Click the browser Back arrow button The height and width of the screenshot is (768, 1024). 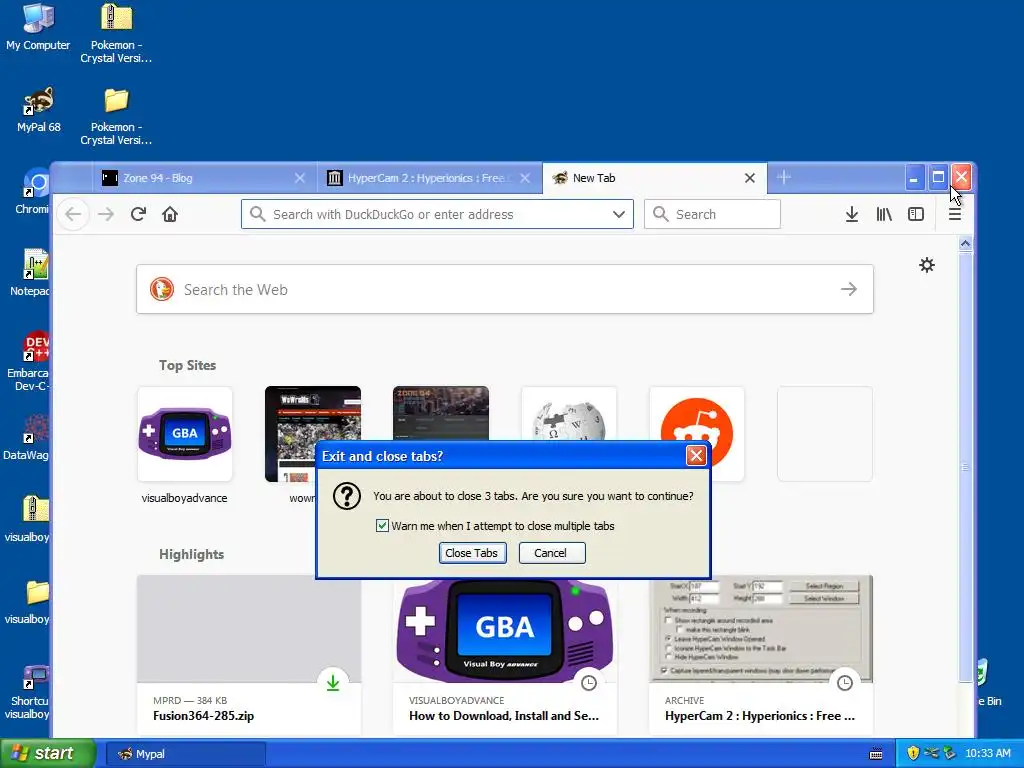click(73, 214)
